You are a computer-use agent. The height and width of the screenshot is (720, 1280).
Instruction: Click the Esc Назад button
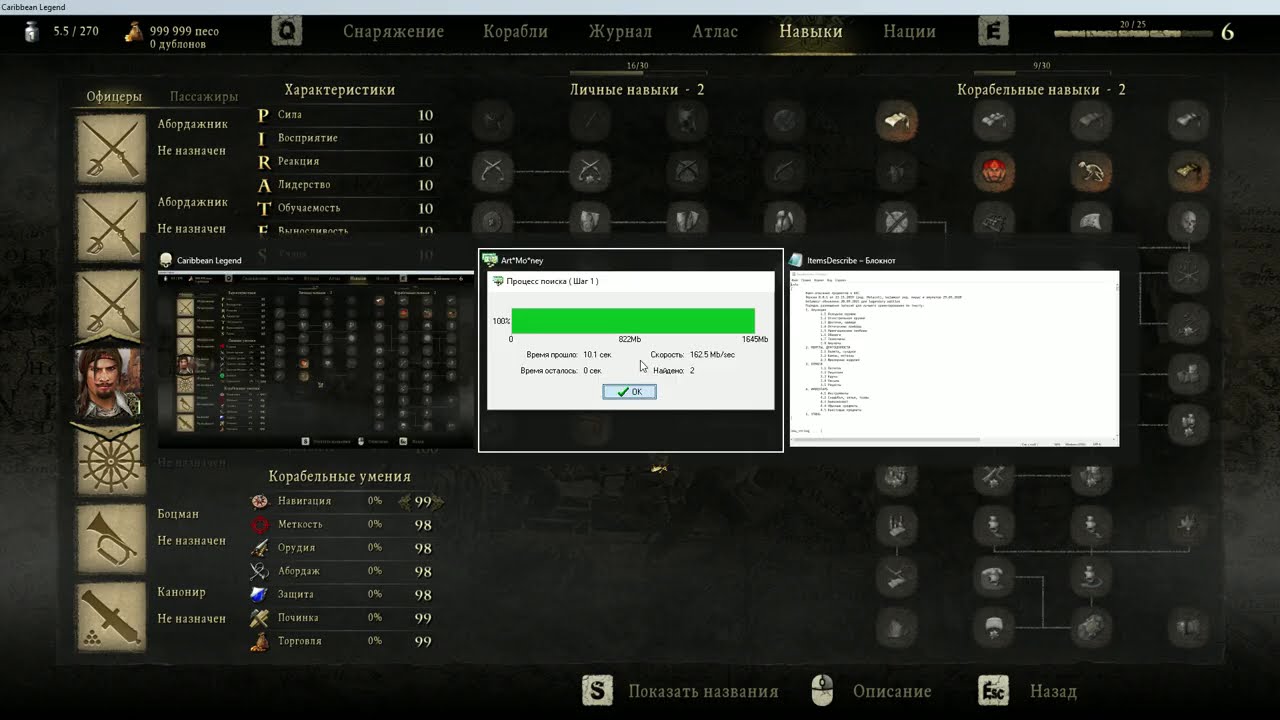tap(1028, 691)
